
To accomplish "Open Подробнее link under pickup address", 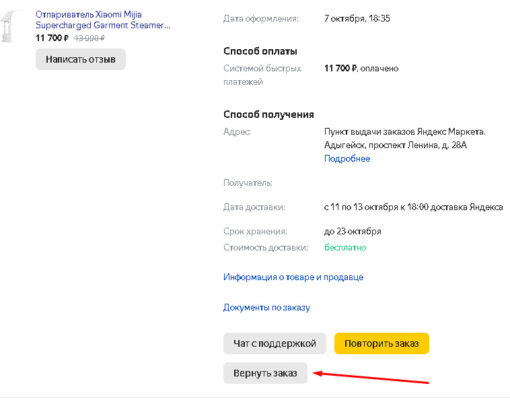I will tap(347, 158).
